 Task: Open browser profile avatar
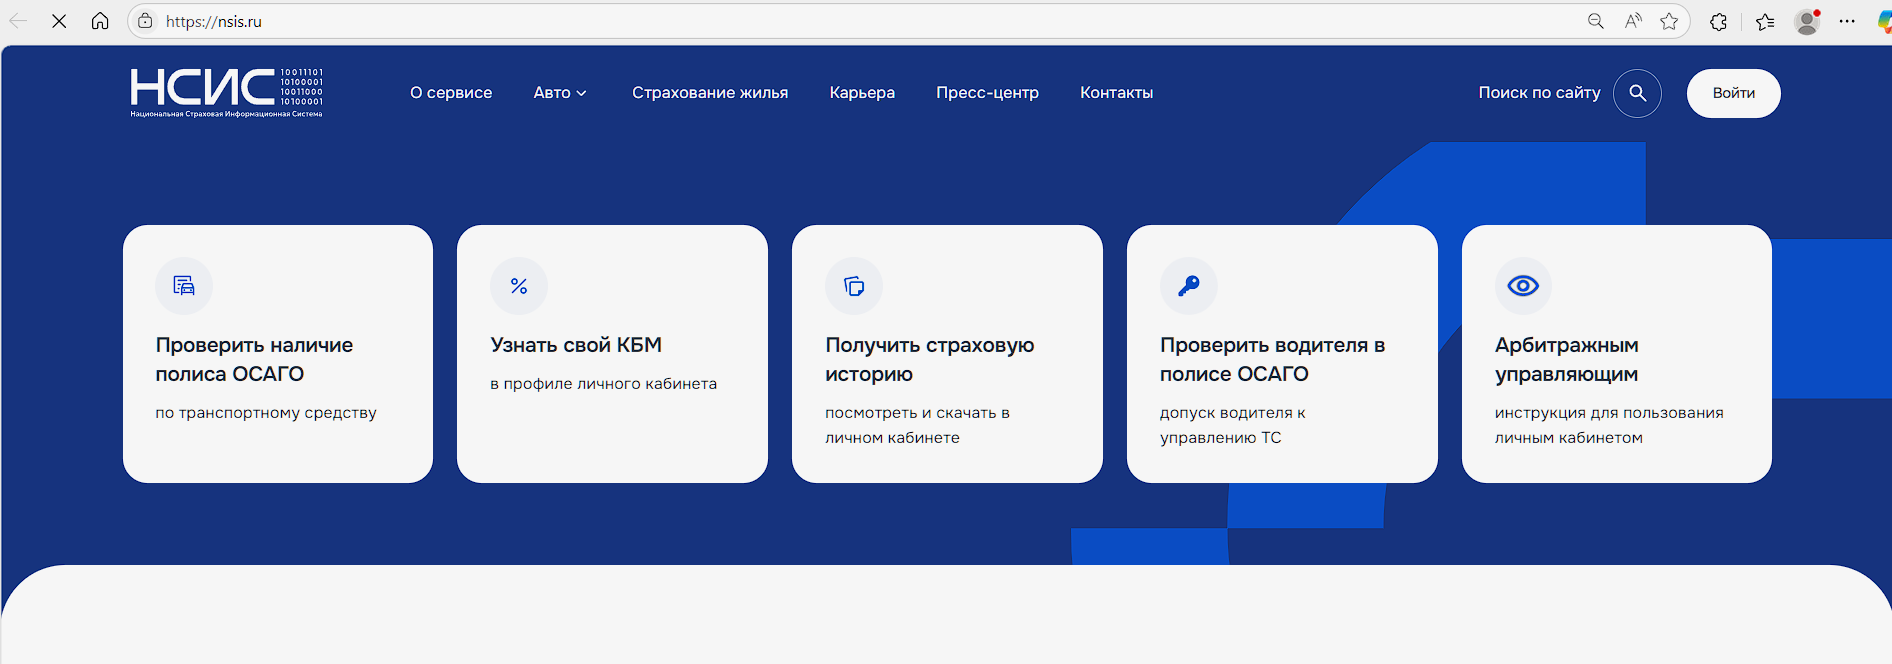[x=1807, y=21]
